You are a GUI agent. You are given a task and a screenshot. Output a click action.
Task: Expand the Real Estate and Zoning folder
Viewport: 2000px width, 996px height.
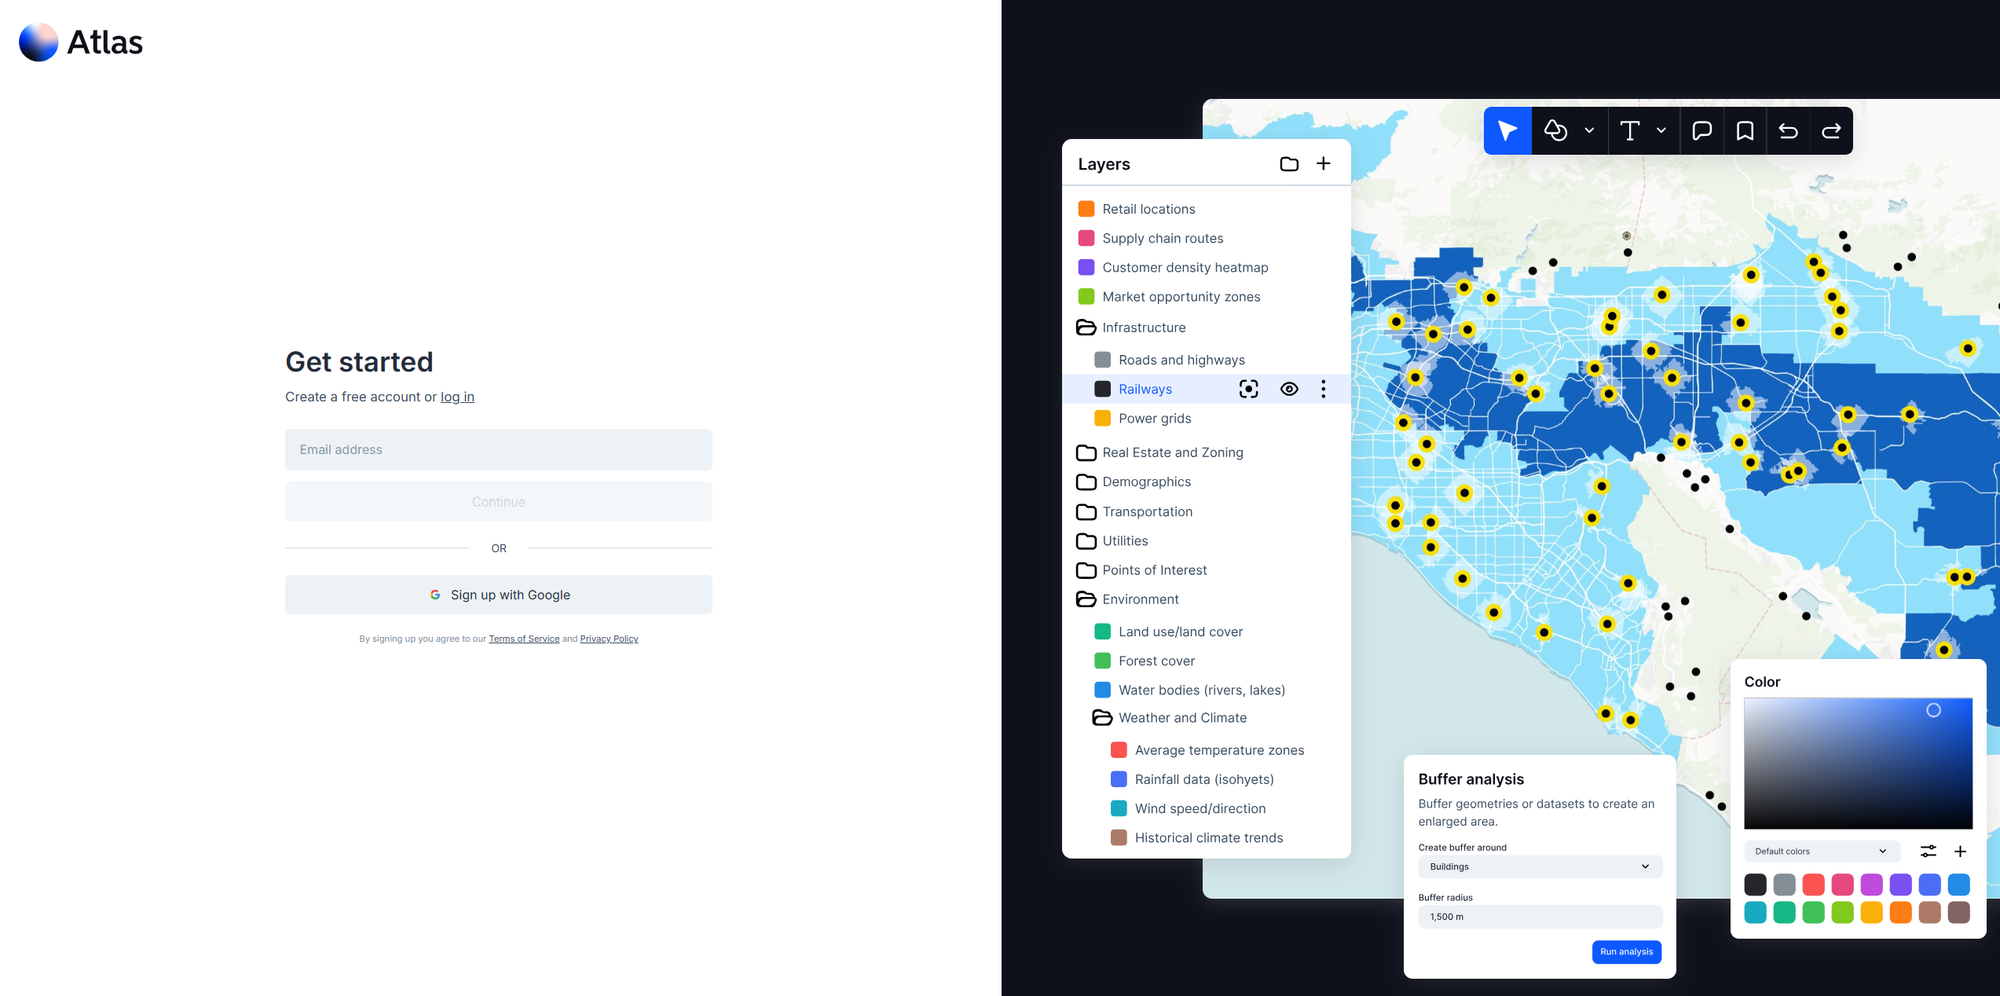tap(1086, 452)
